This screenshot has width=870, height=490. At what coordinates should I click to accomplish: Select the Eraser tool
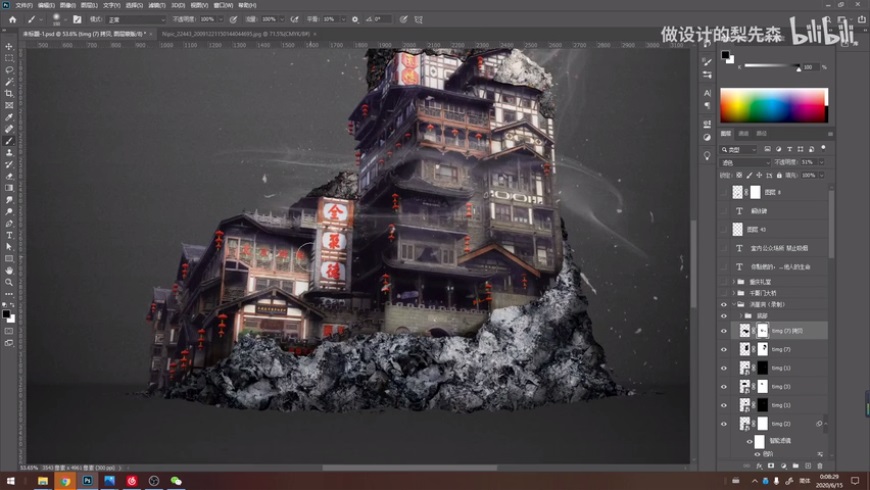click(9, 176)
